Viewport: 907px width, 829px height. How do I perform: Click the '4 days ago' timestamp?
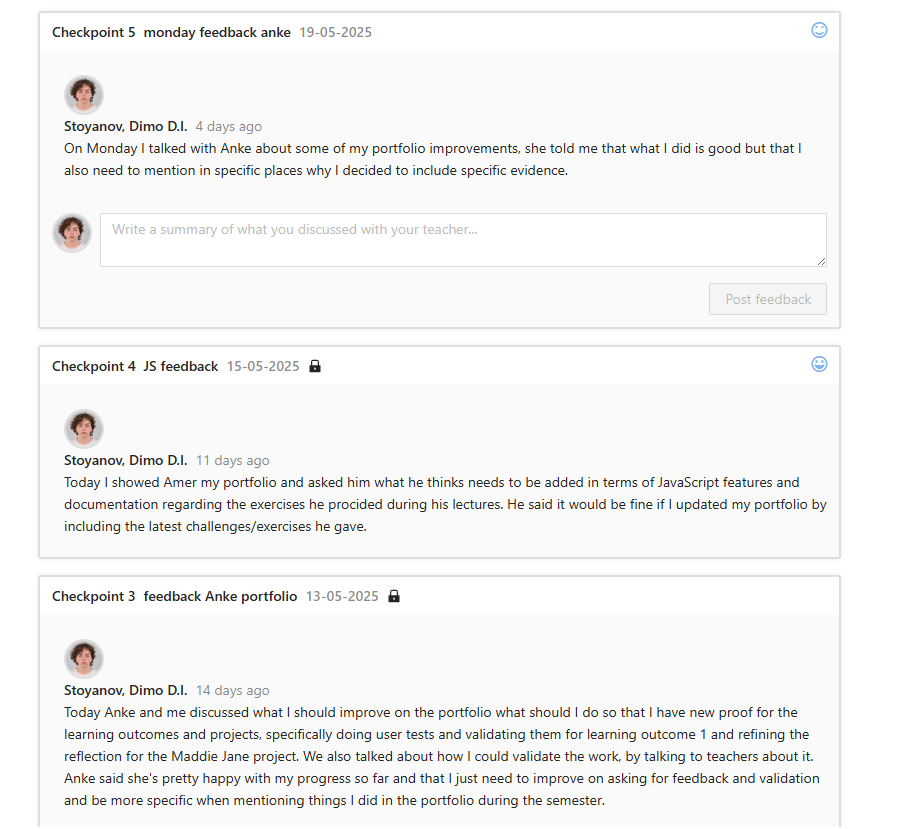(228, 126)
